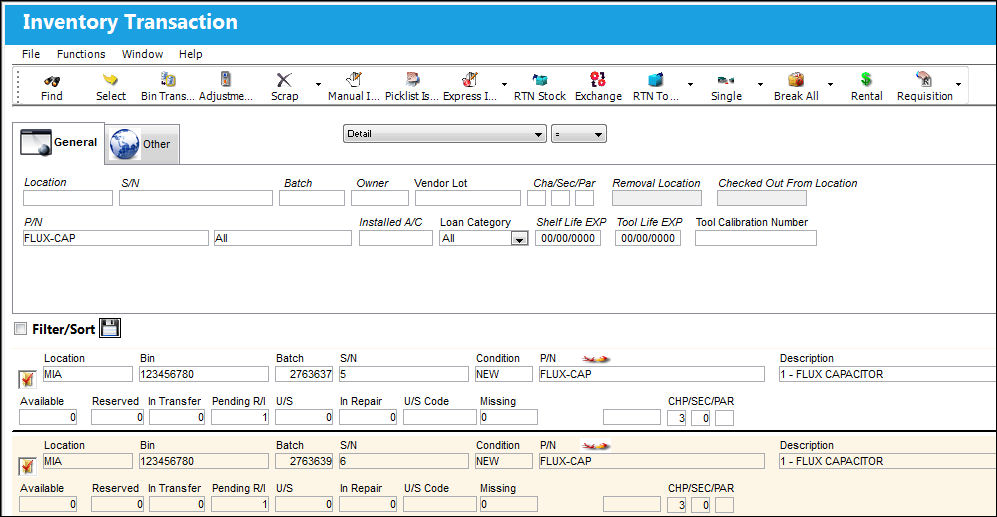
Task: Open the Bin Transfer toolbar icon
Action: [x=168, y=79]
